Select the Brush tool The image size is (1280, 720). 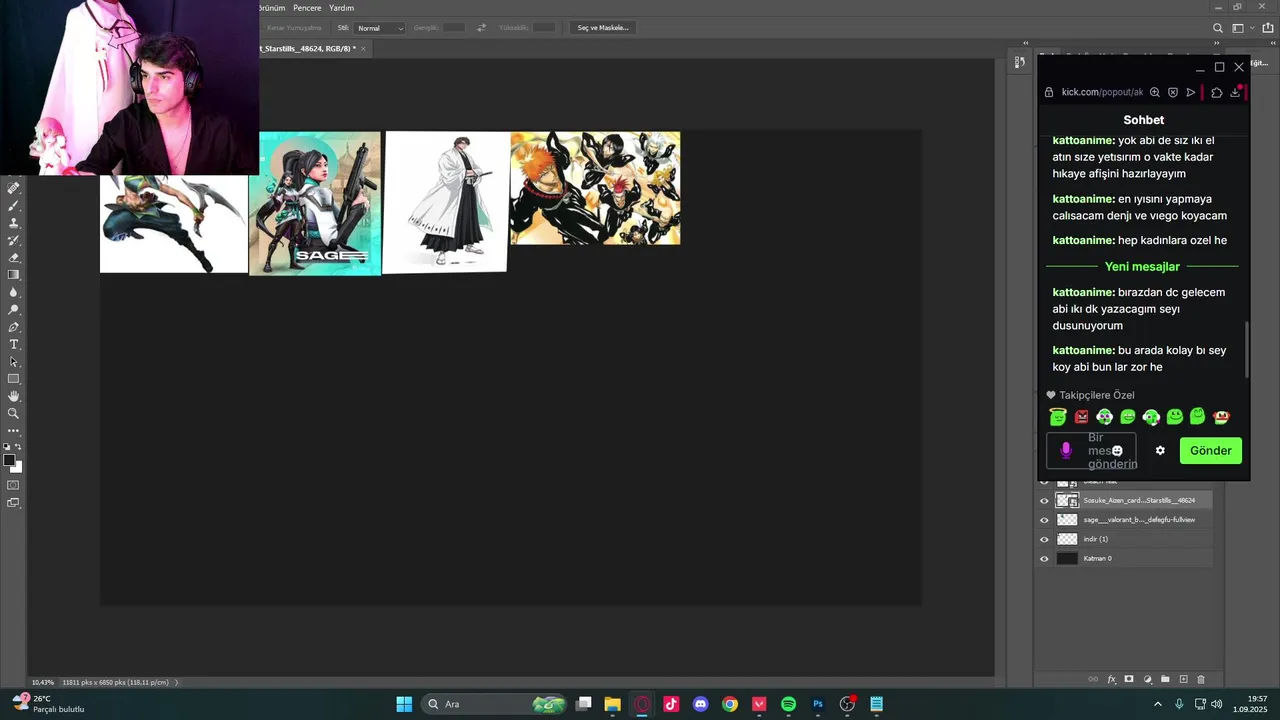pyautogui.click(x=14, y=205)
